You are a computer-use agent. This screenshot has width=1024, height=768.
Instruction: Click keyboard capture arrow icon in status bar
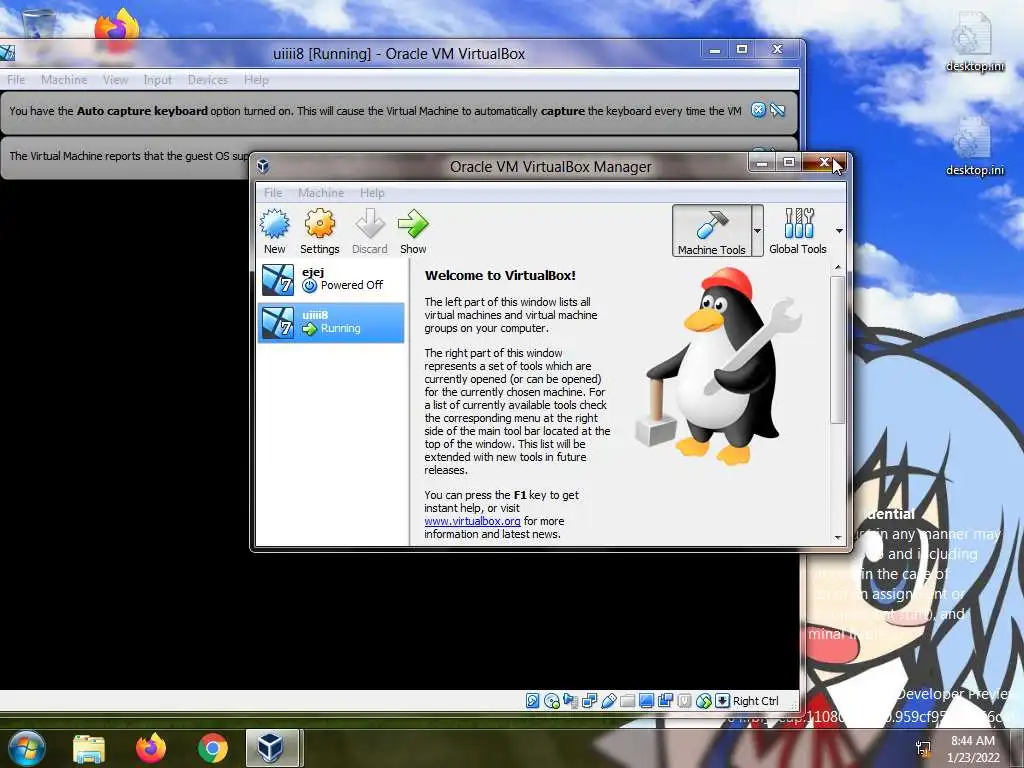(722, 701)
